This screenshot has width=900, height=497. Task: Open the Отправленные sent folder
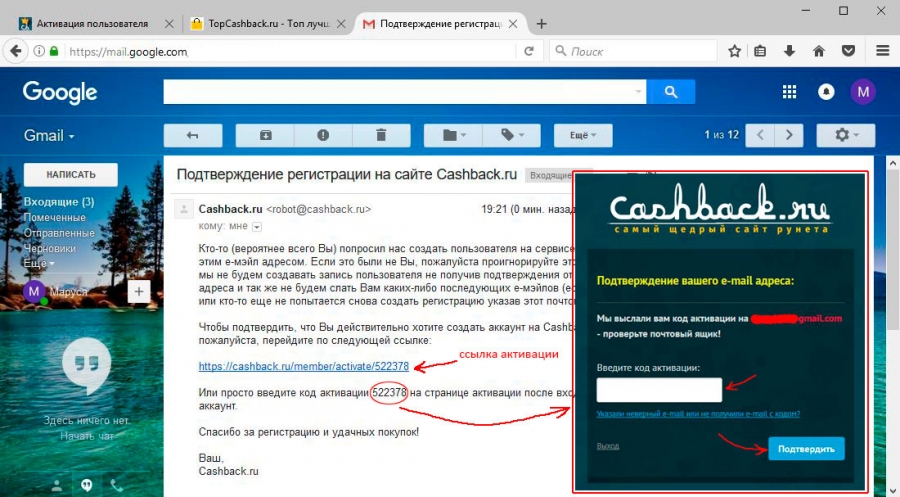click(x=59, y=233)
